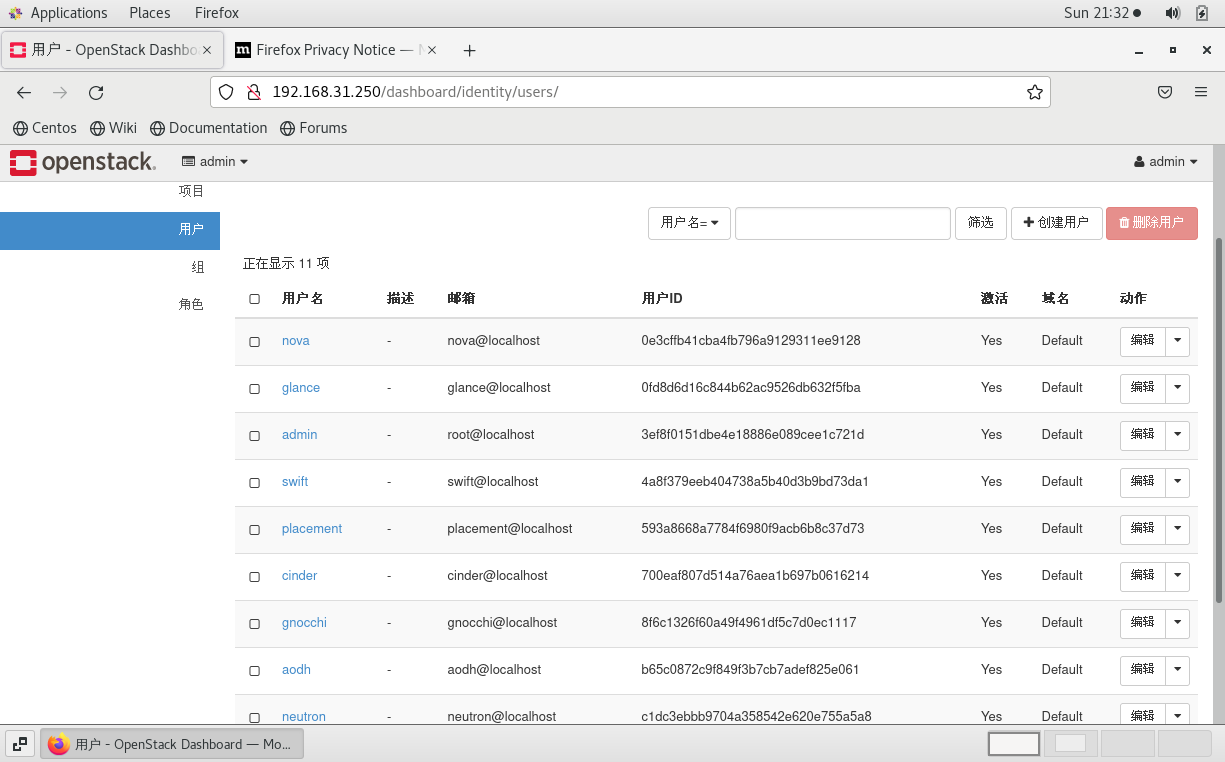Check the glance user checkbox
The image size is (1225, 762).
point(254,389)
